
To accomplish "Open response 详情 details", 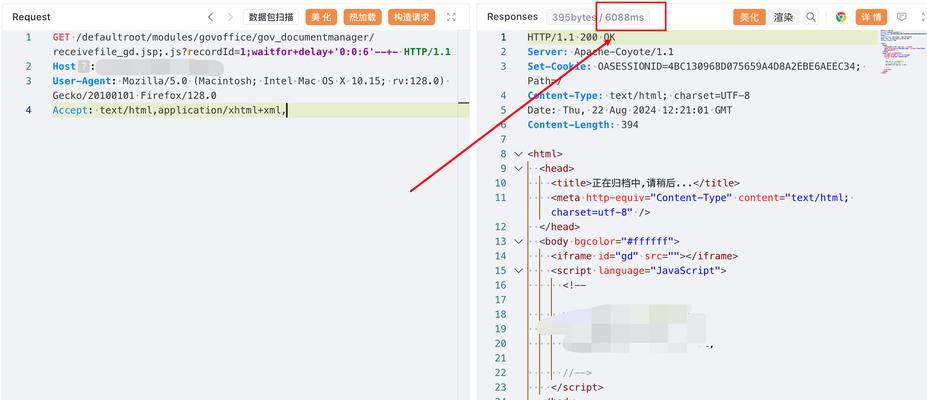I will click(871, 17).
